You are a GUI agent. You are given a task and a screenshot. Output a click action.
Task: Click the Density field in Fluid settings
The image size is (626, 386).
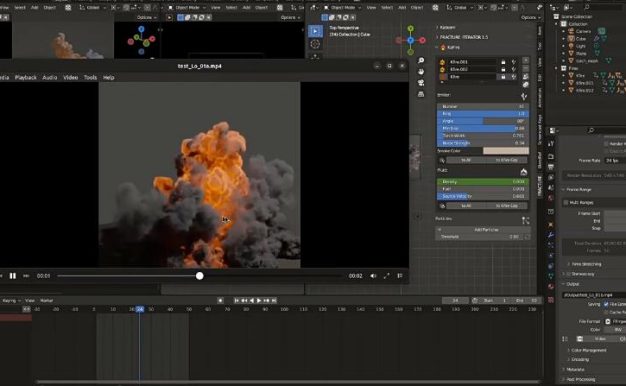click(483, 182)
